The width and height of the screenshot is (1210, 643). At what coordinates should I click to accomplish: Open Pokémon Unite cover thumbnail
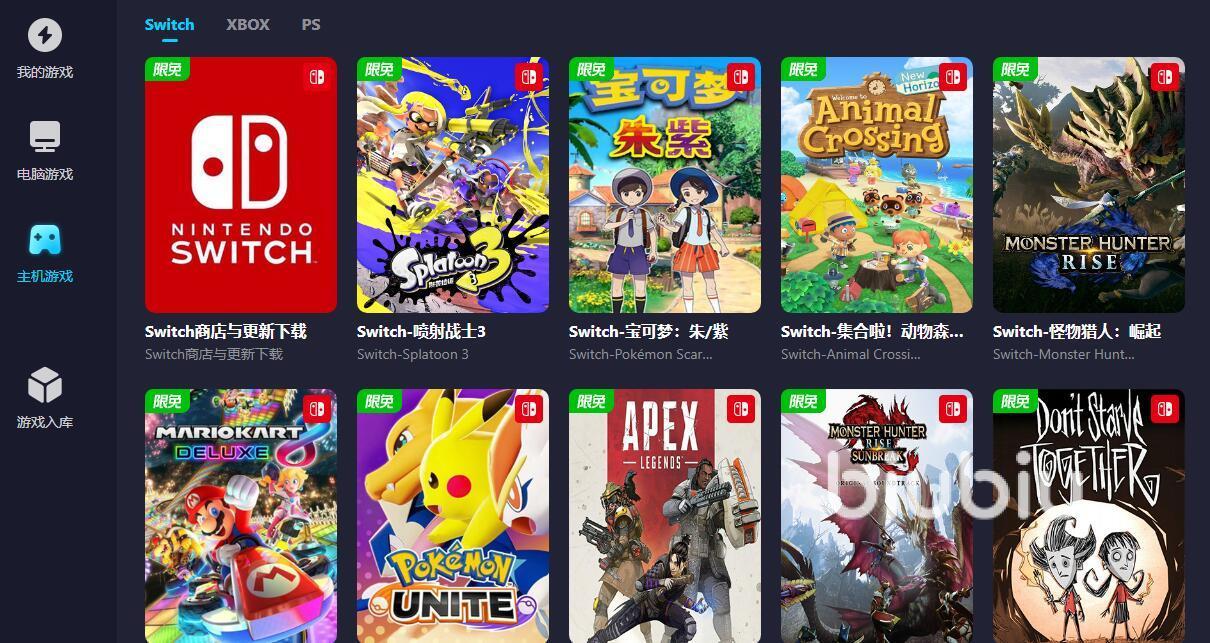click(453, 516)
